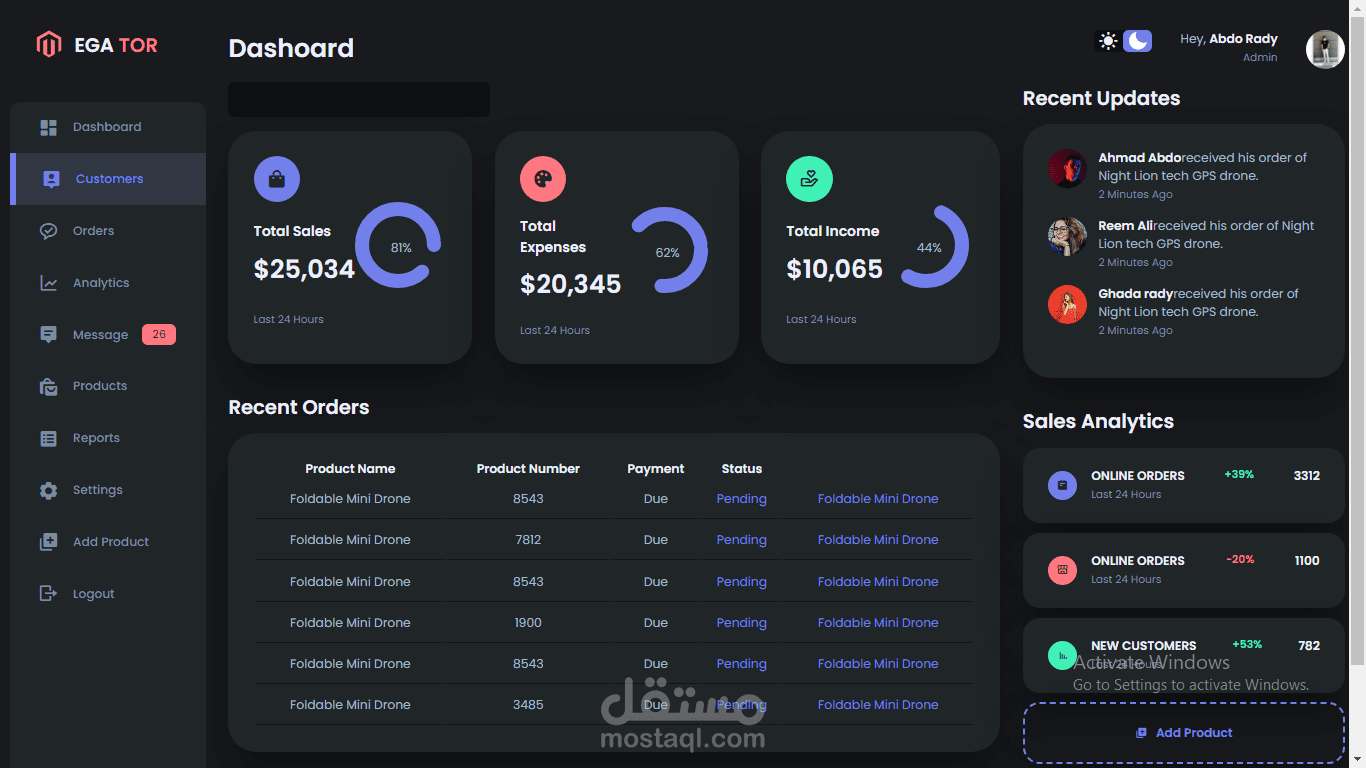This screenshot has width=1366, height=768.
Task: Open the Reports menu item
Action: click(x=108, y=438)
